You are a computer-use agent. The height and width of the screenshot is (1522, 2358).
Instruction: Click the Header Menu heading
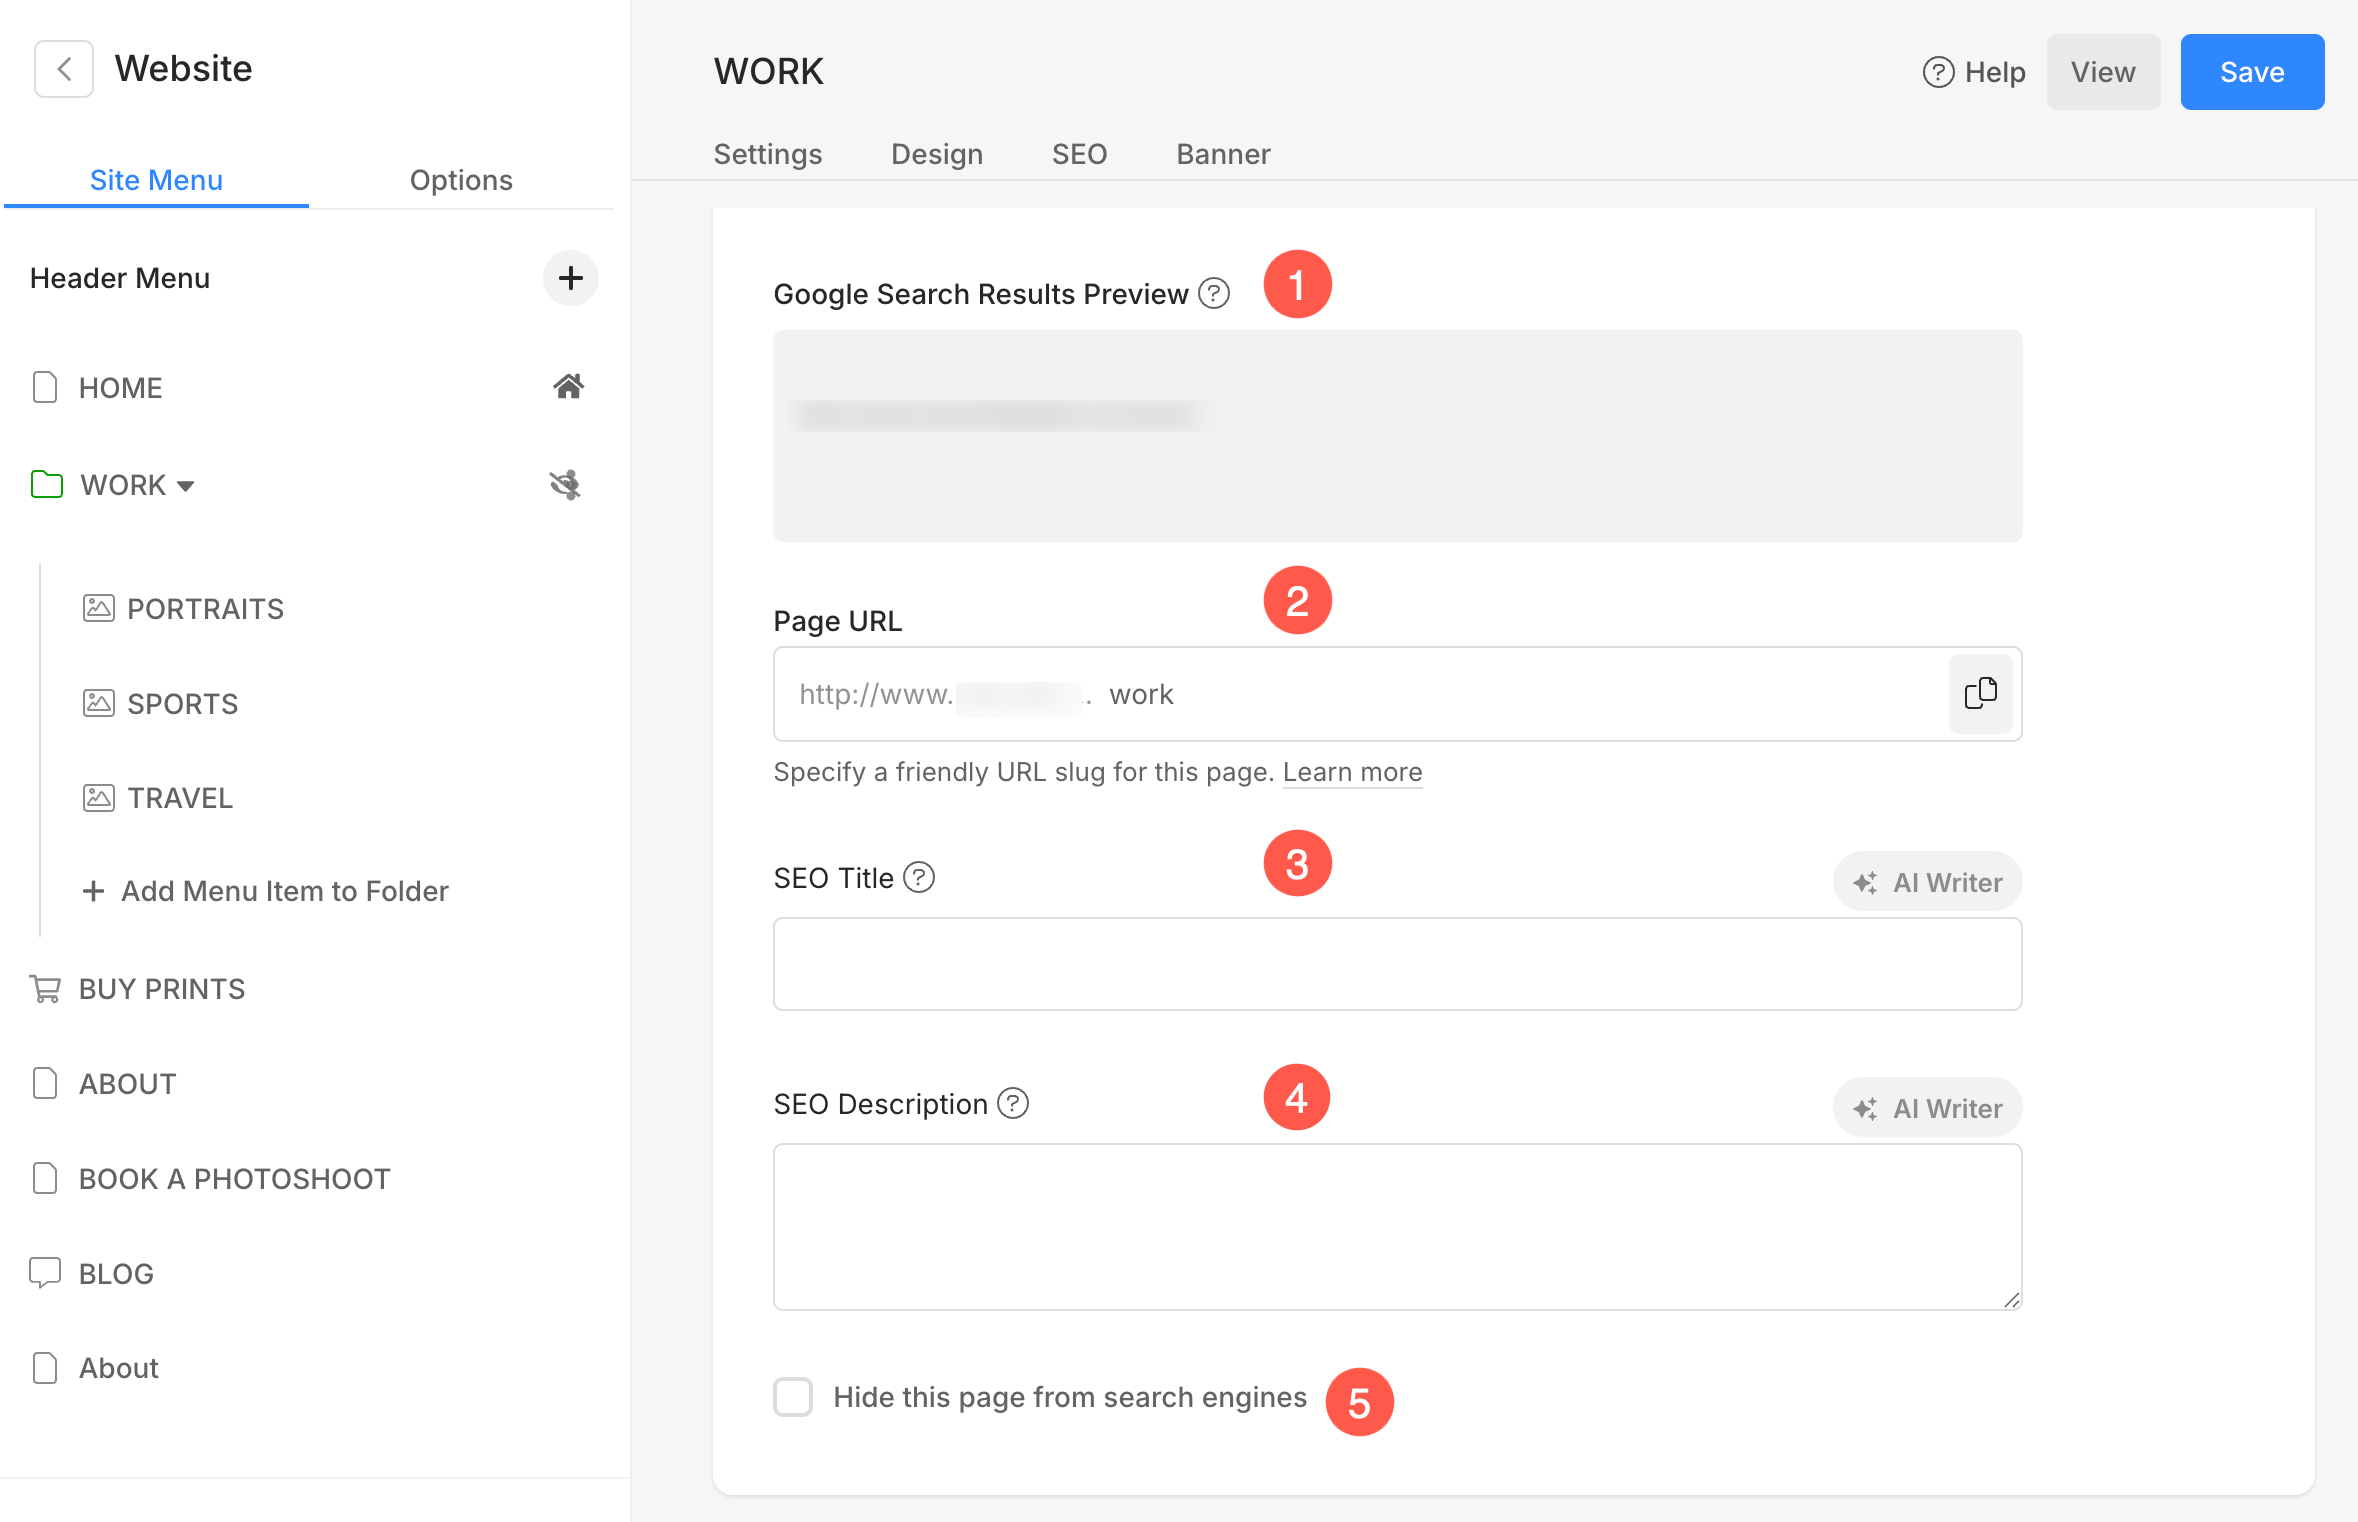click(x=120, y=278)
